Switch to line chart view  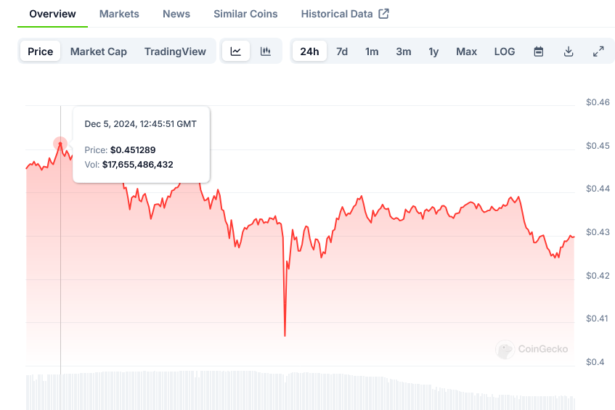236,51
